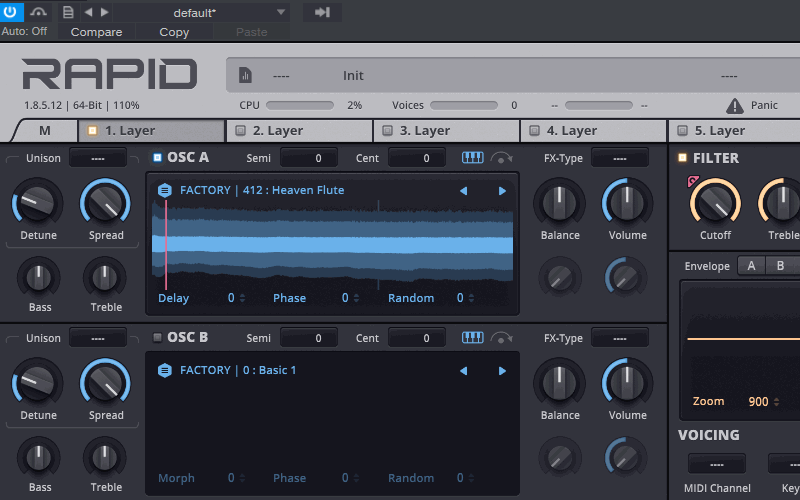The image size is (800, 500).
Task: Select Envelope A button
Action: coord(751,266)
